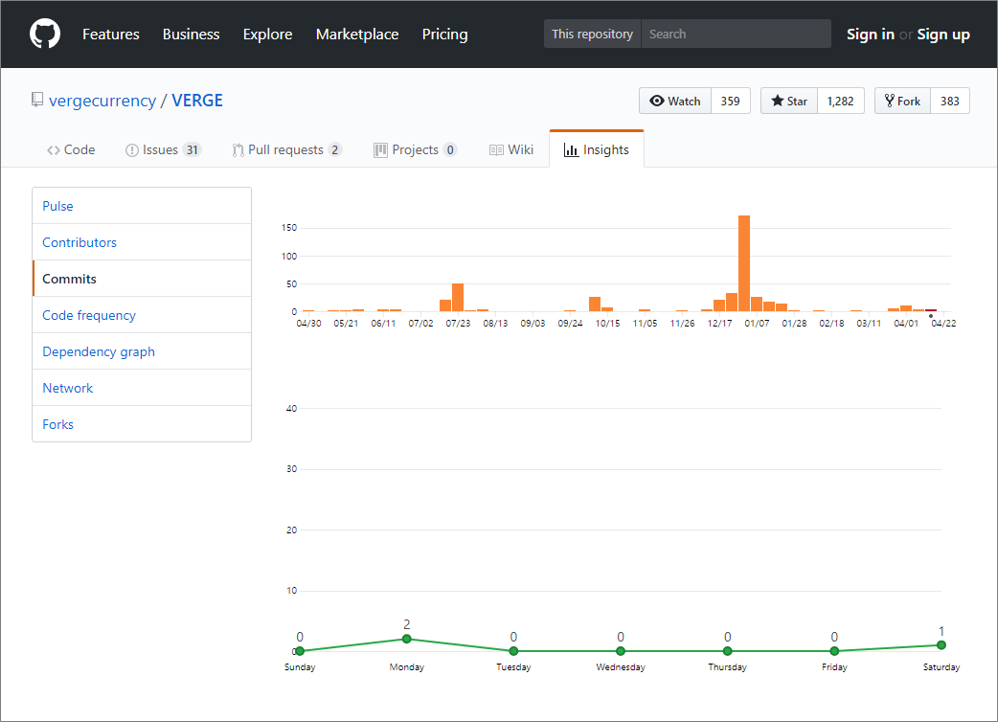The height and width of the screenshot is (722, 998).
Task: Click the Watch button with eye icon
Action: [675, 101]
